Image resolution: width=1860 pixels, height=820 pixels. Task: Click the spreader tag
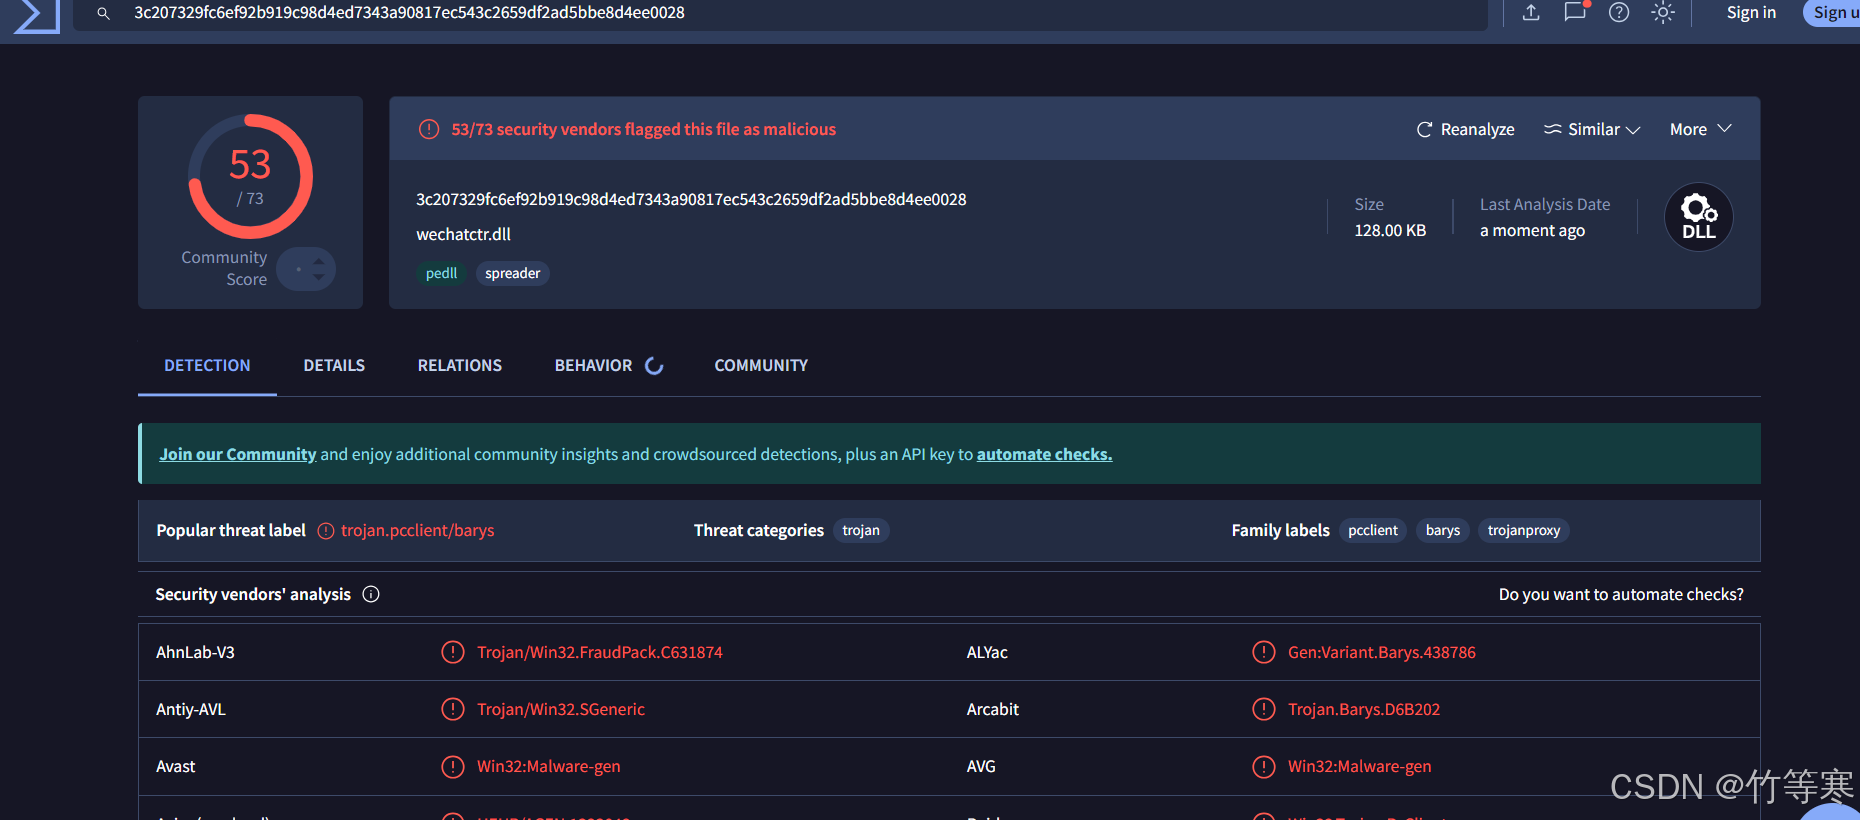[512, 274]
